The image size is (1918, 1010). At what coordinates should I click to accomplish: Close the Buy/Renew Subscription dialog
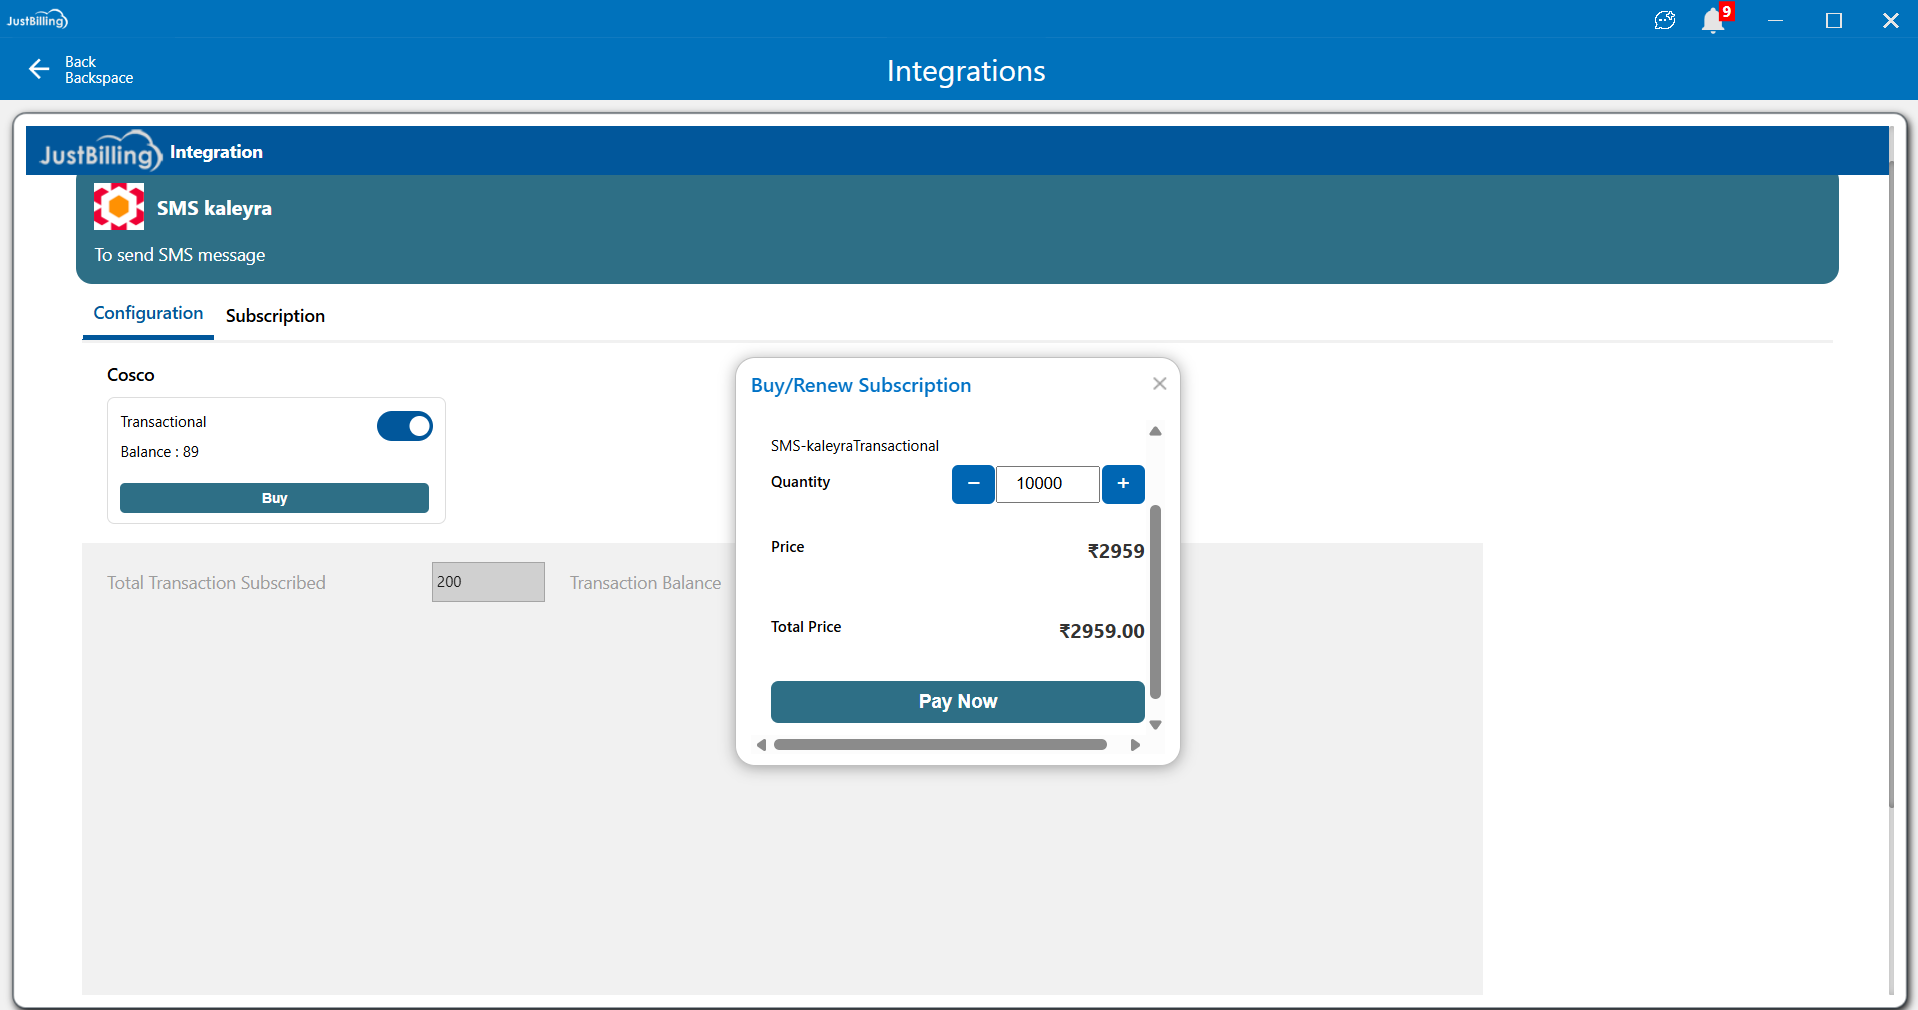click(x=1159, y=384)
